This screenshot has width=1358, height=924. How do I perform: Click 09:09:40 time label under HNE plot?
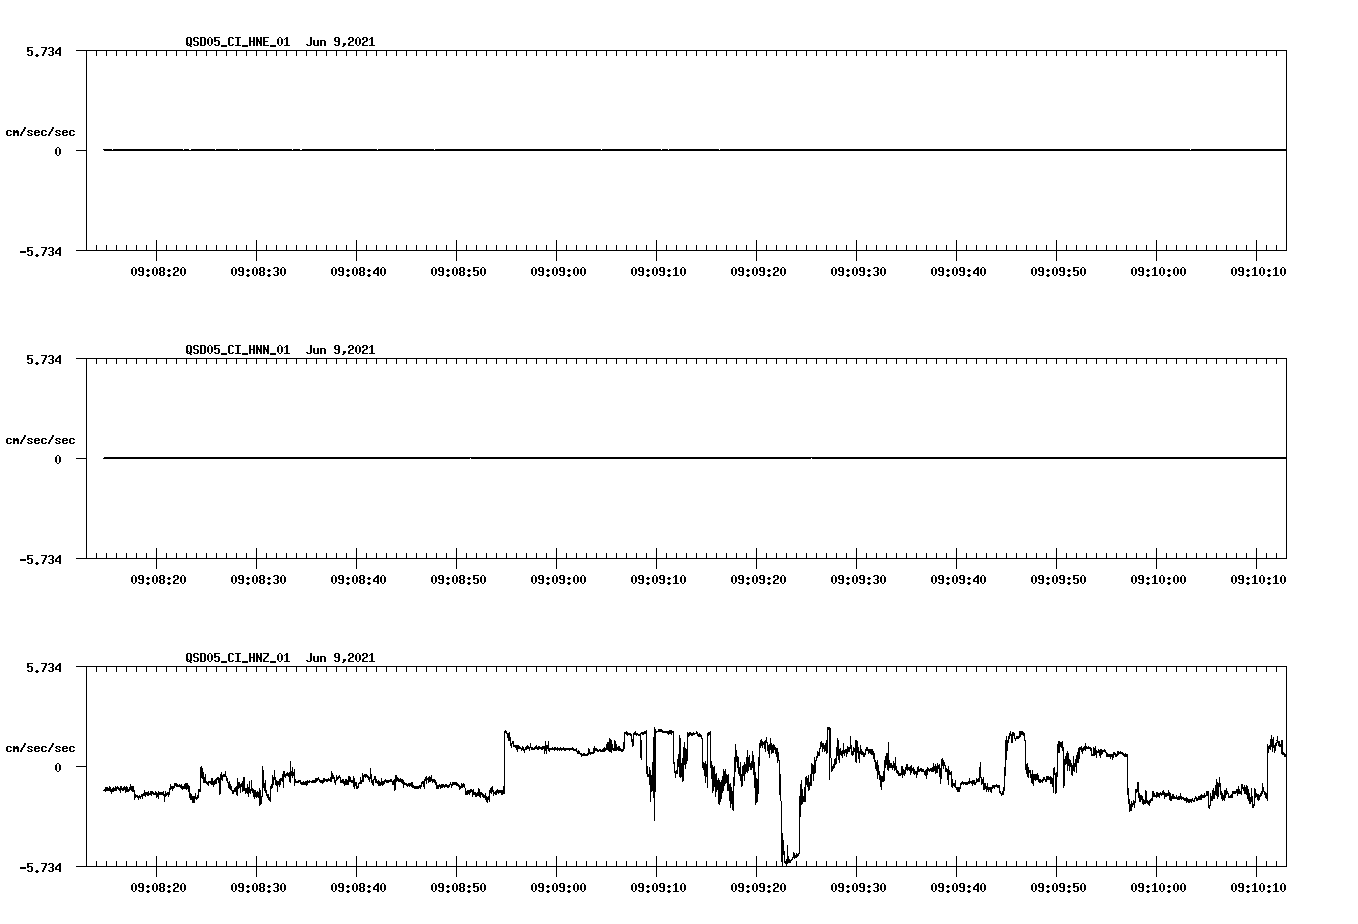tap(958, 271)
